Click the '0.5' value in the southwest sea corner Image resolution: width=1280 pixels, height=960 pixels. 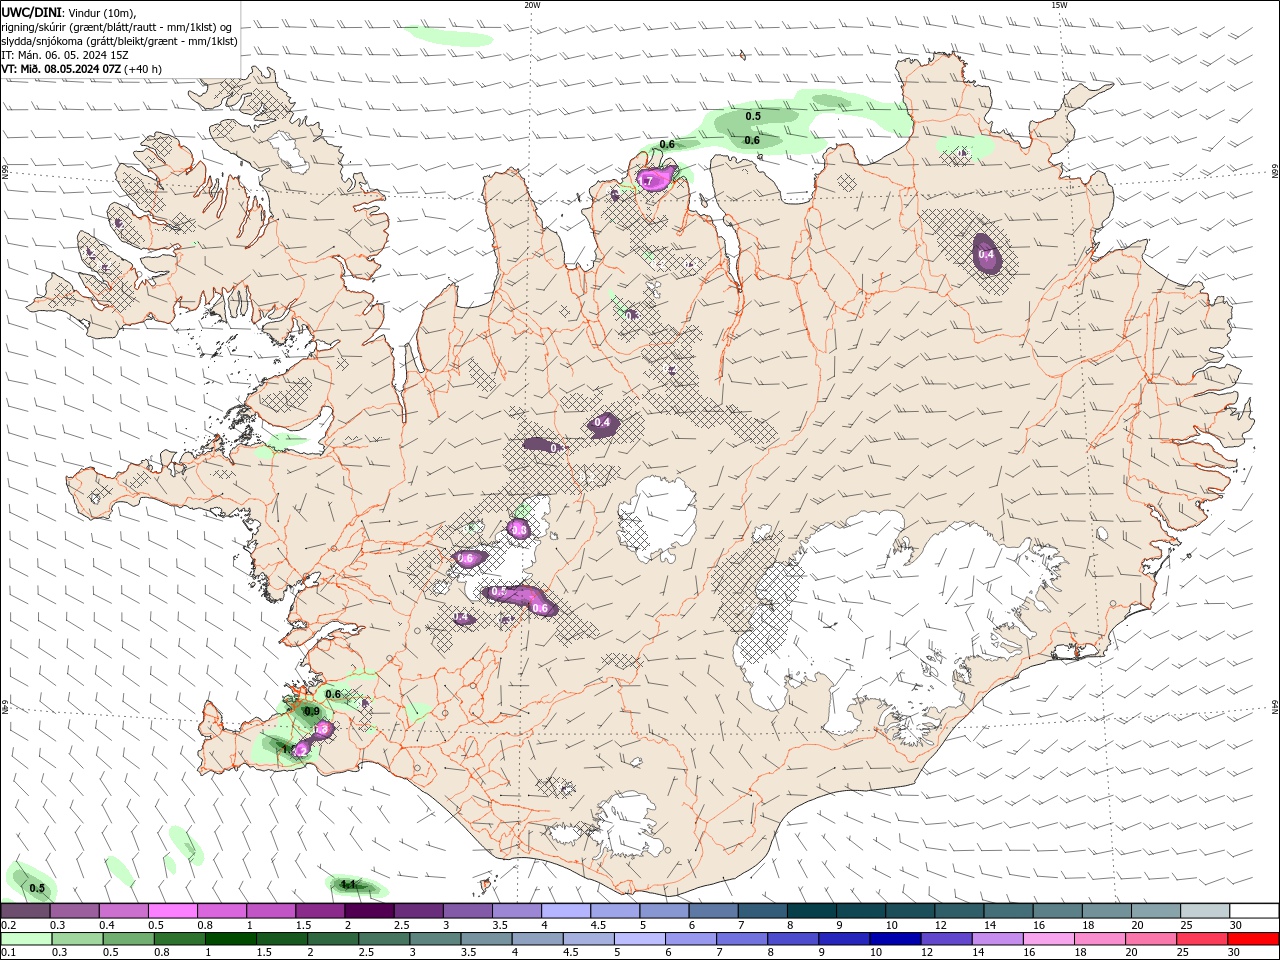click(37, 888)
